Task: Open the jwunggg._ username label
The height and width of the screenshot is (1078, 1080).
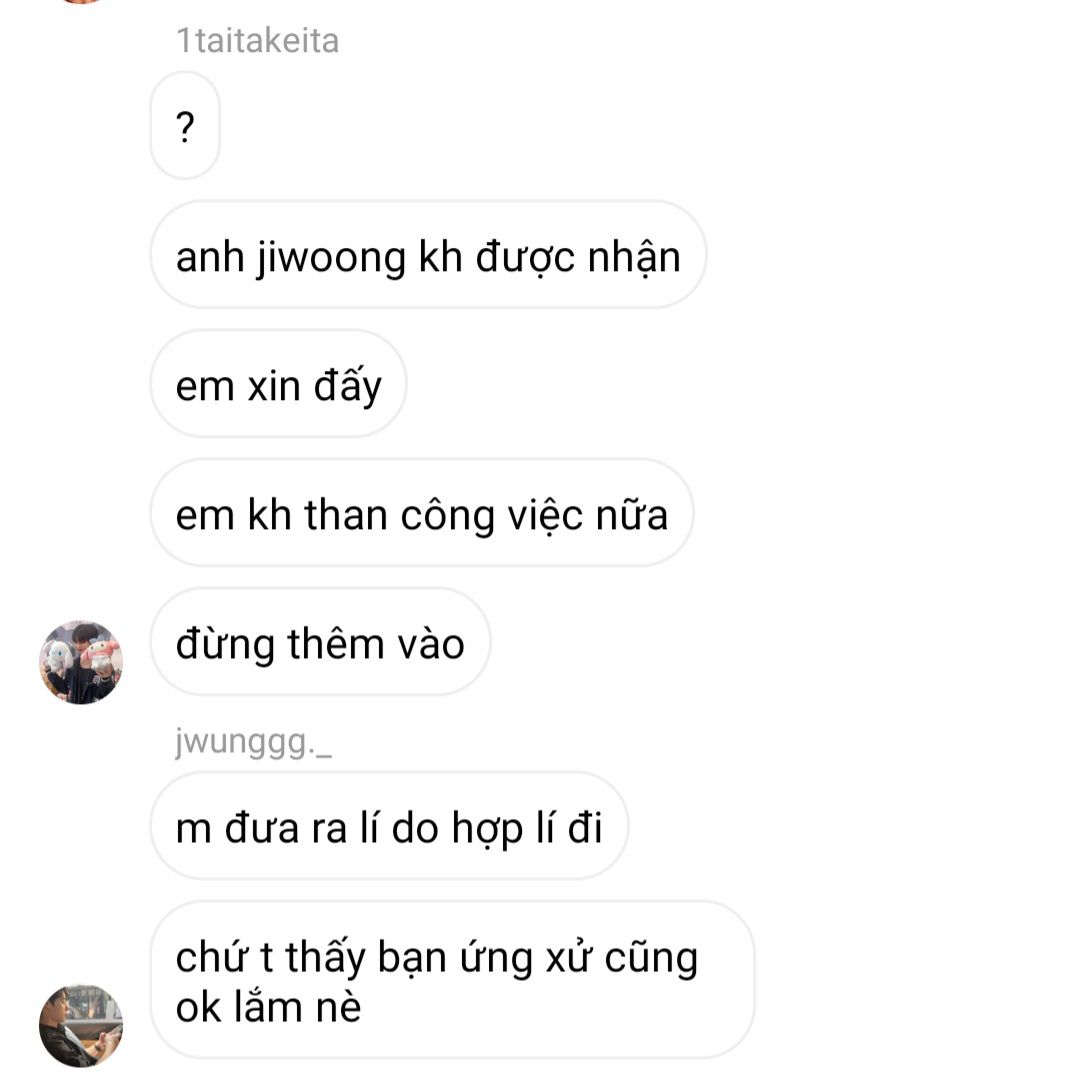Action: tap(253, 743)
